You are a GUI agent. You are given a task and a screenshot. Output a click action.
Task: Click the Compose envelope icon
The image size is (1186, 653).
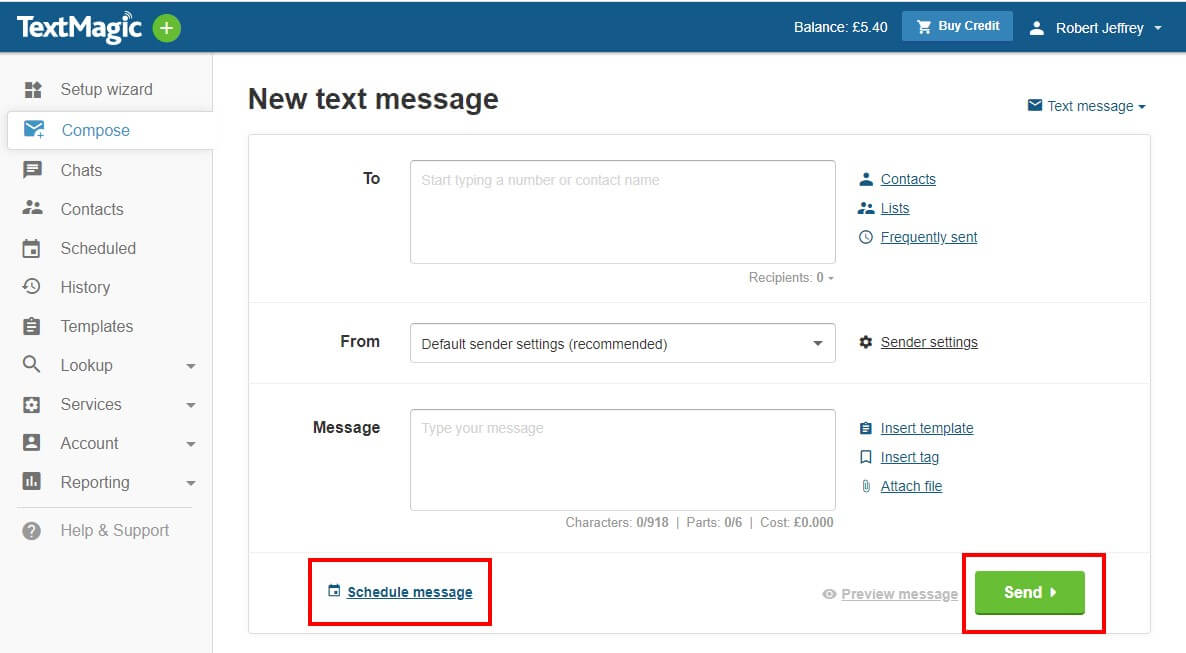pos(34,129)
